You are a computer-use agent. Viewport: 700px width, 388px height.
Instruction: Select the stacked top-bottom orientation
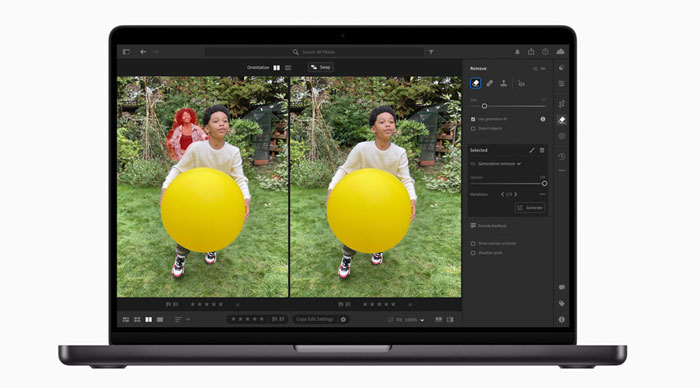[288, 68]
